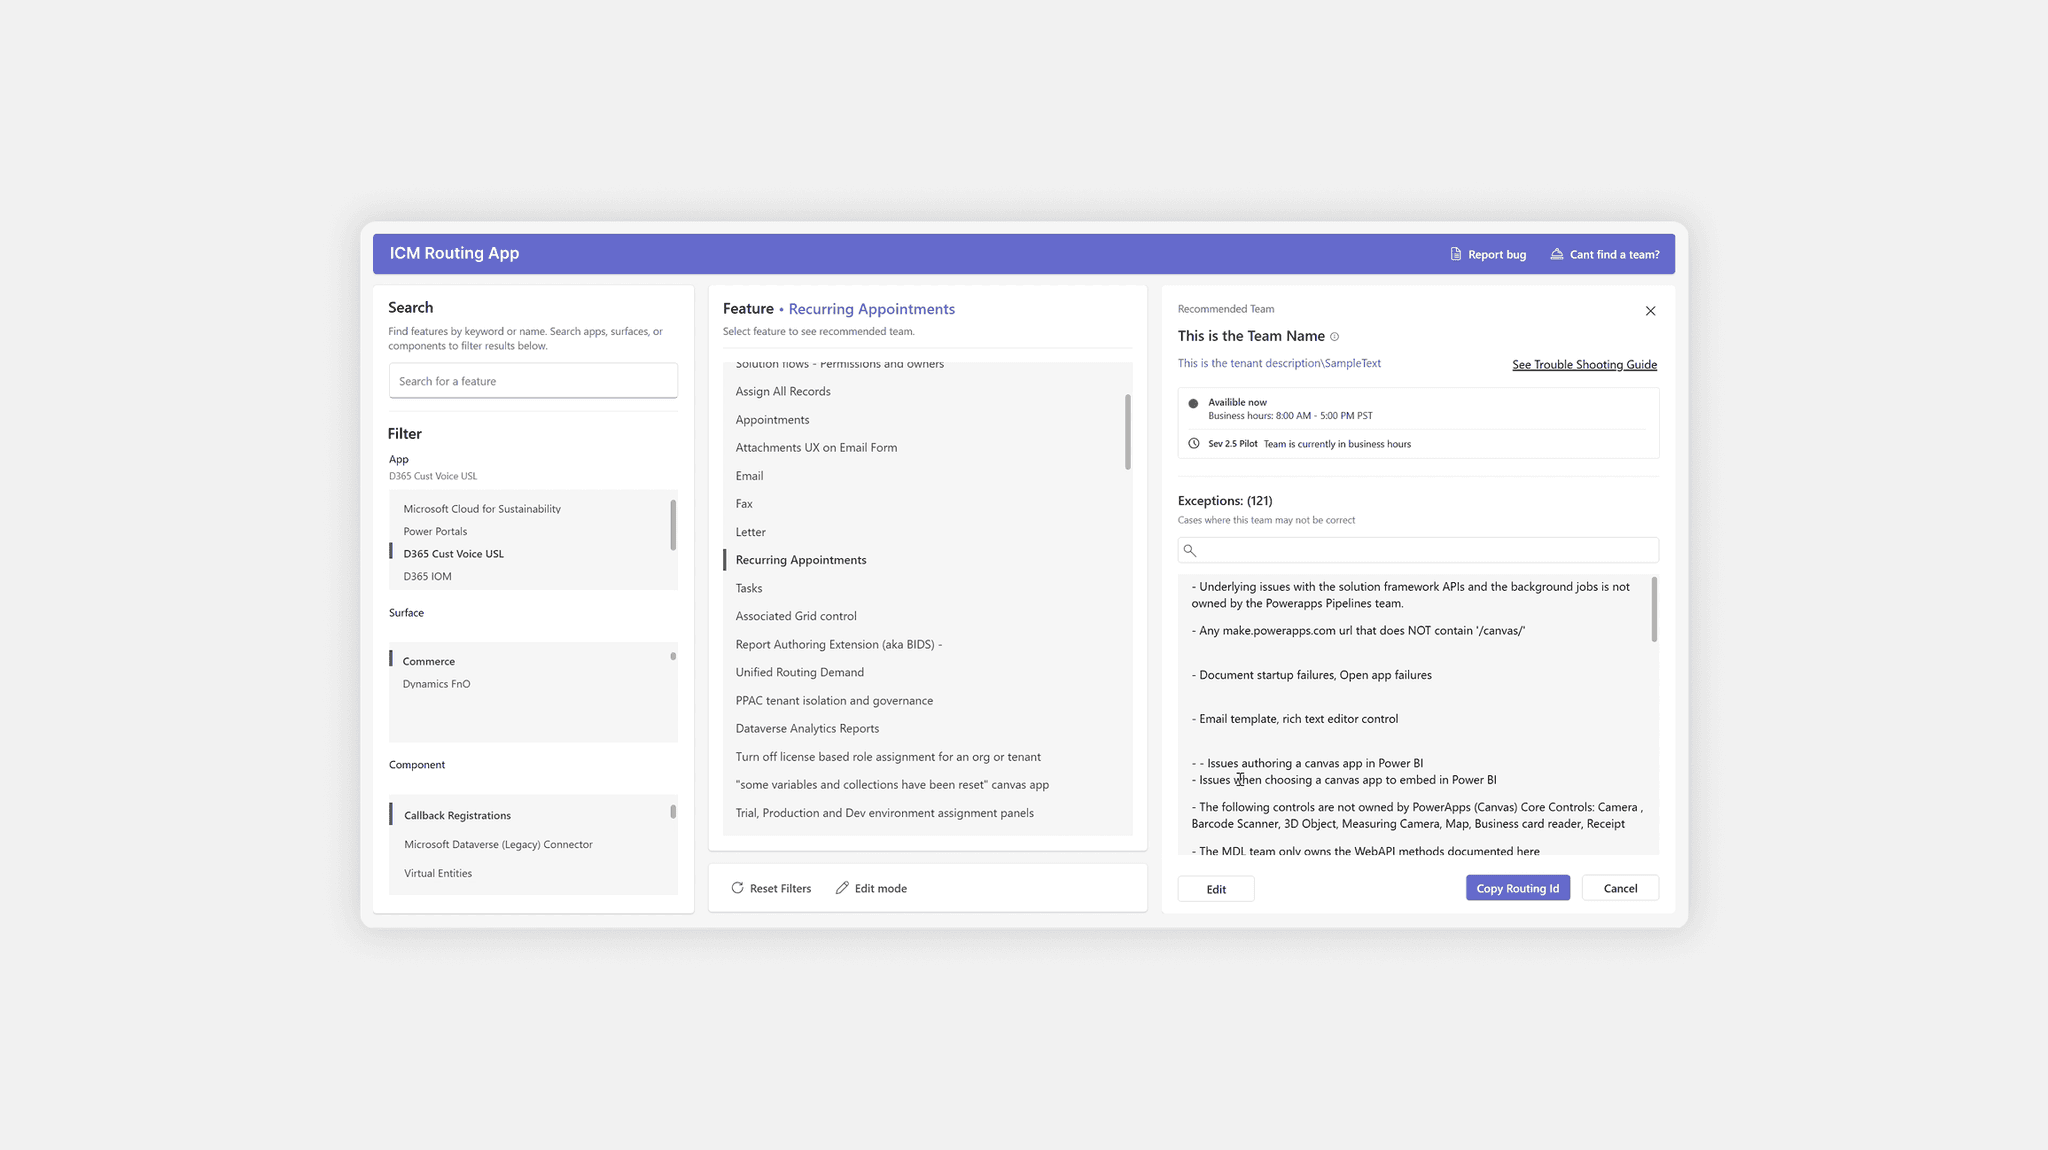Click the info icon beside Team Name
The width and height of the screenshot is (2048, 1150).
1334,337
